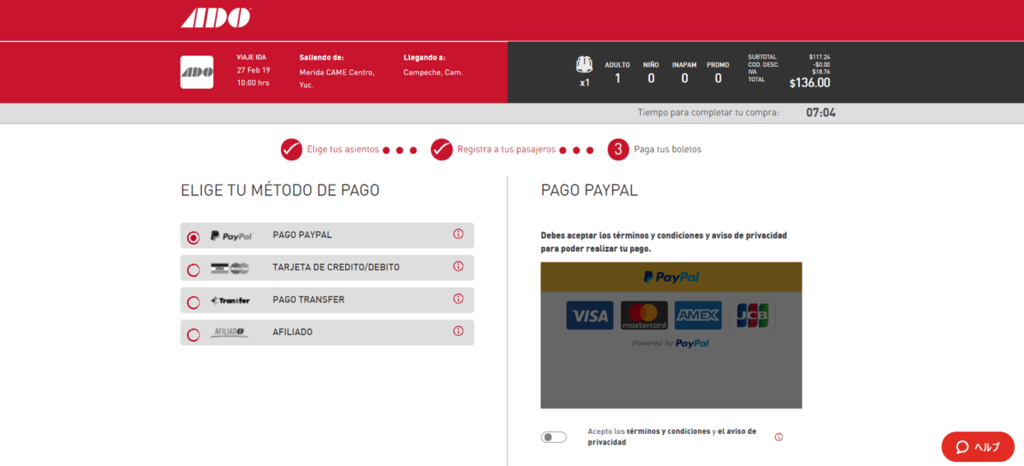Open términos y condiciones link

tap(668, 431)
